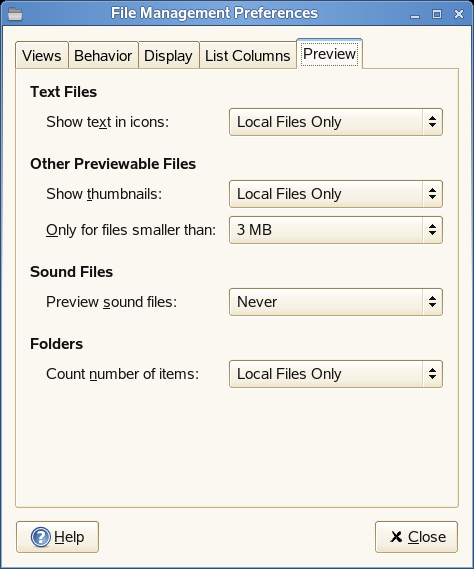Switch to the Views tab

pyautogui.click(x=42, y=55)
